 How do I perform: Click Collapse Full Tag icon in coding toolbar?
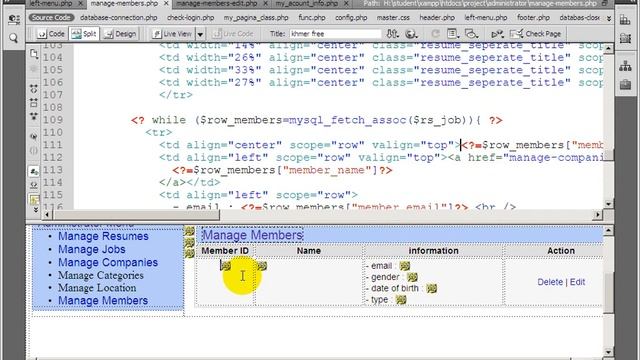[x=34, y=88]
